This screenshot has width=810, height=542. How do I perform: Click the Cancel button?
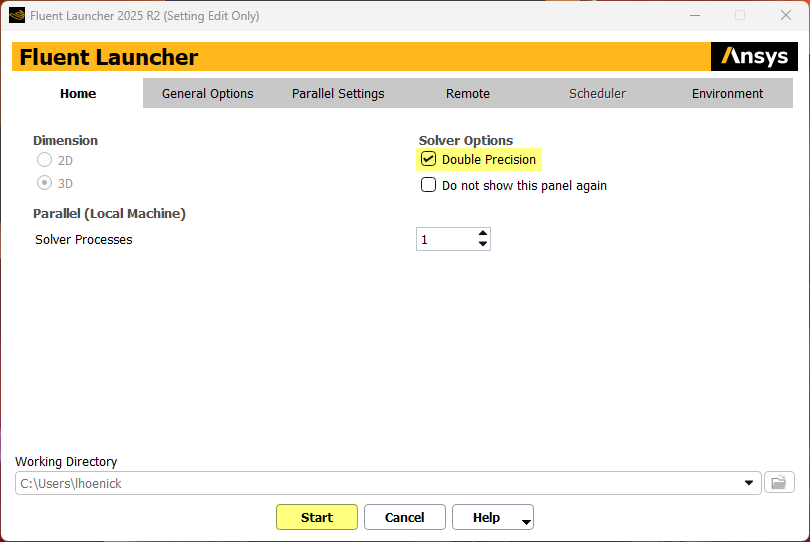click(404, 517)
